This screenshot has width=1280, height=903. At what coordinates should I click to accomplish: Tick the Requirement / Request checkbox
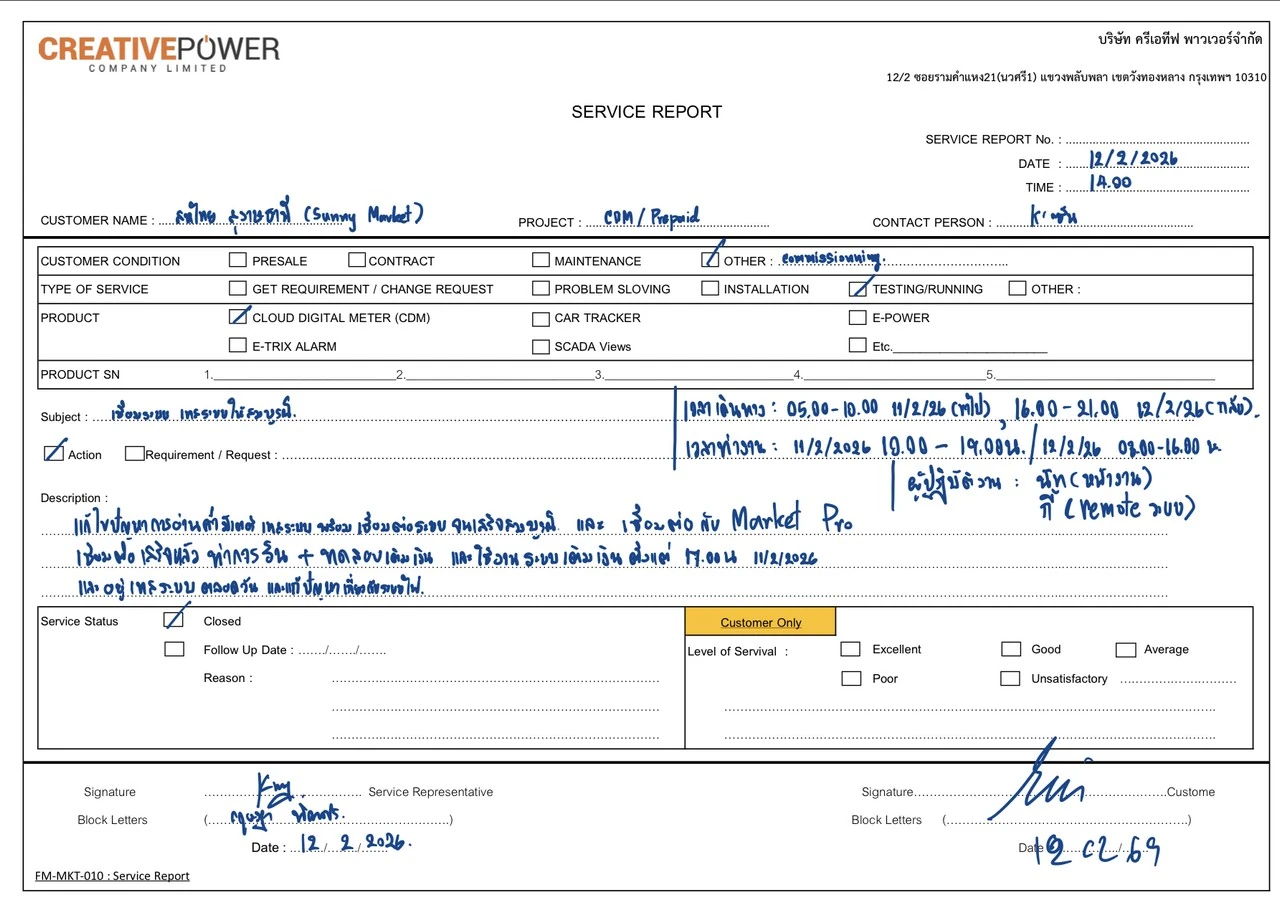[134, 454]
